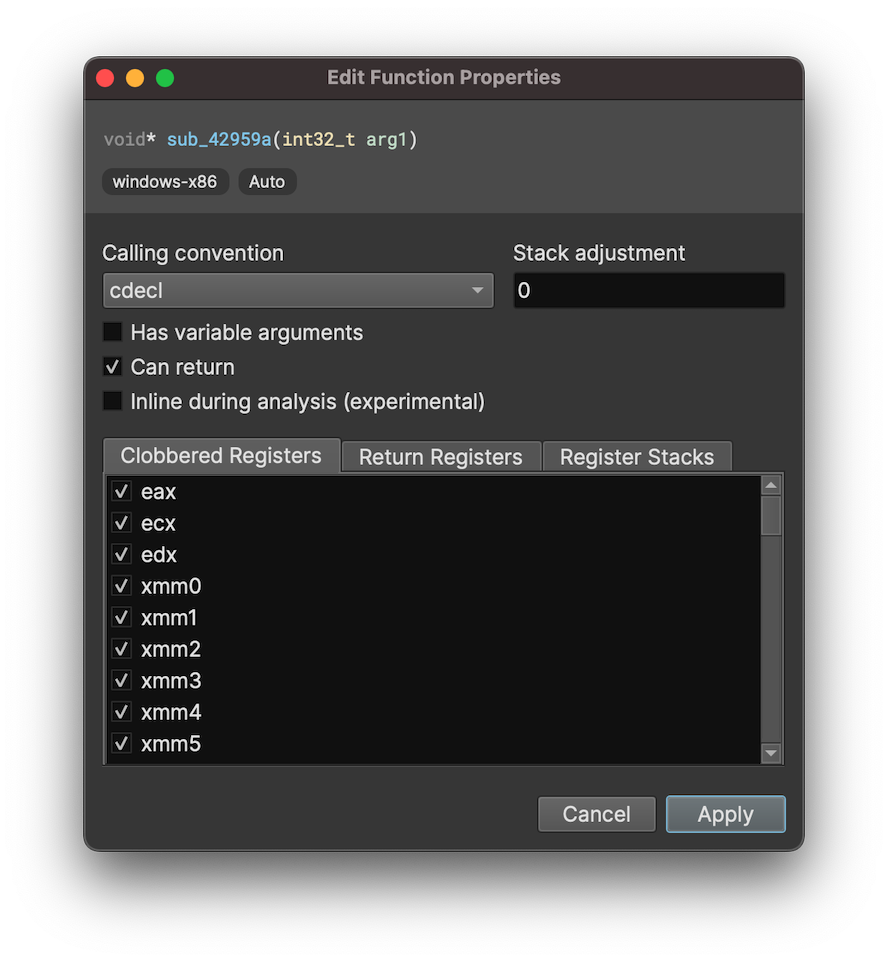
Task: Select the Clobbered Registers tab
Action: click(220, 456)
